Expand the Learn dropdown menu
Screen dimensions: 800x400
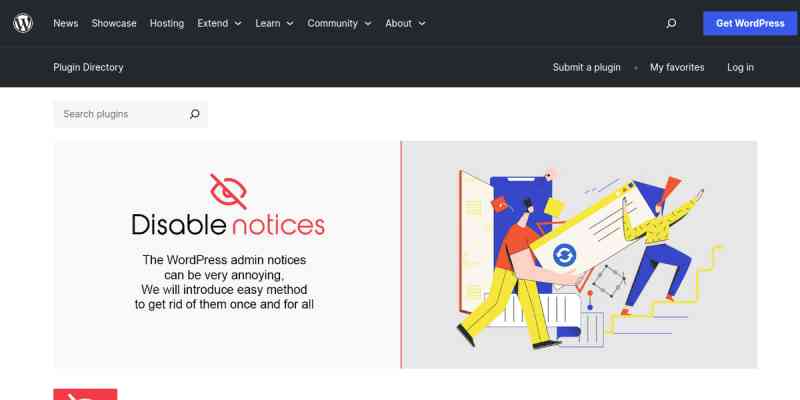(274, 23)
